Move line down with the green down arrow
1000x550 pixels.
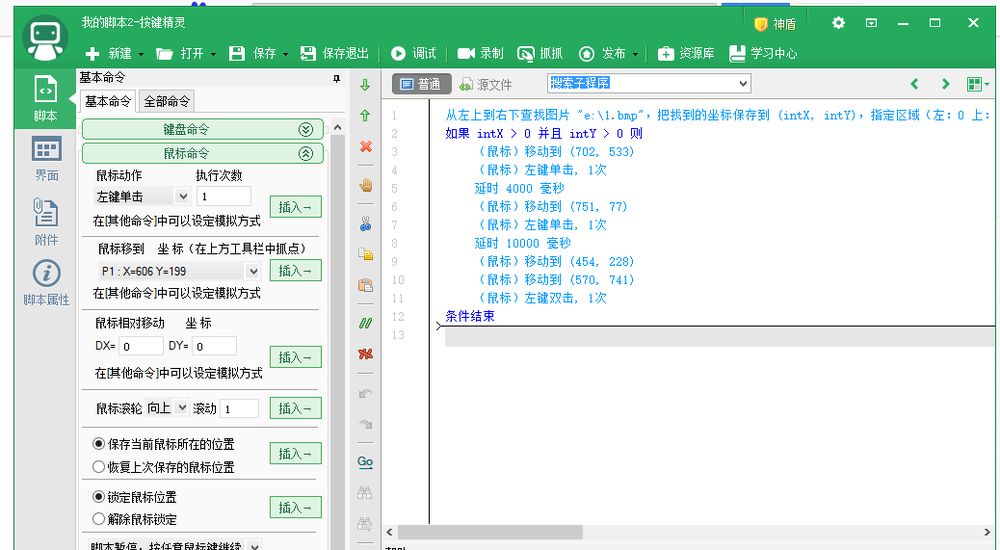point(365,85)
